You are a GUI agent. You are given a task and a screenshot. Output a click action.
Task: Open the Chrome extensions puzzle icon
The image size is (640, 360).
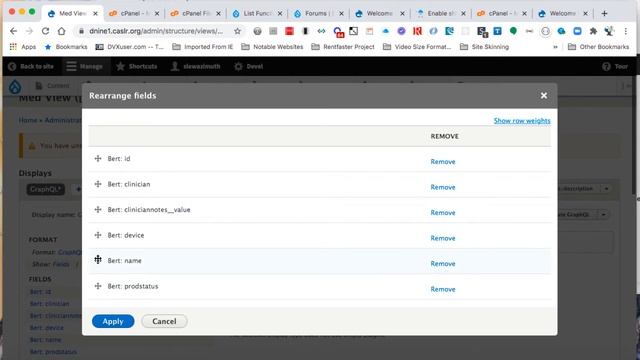pos(593,31)
